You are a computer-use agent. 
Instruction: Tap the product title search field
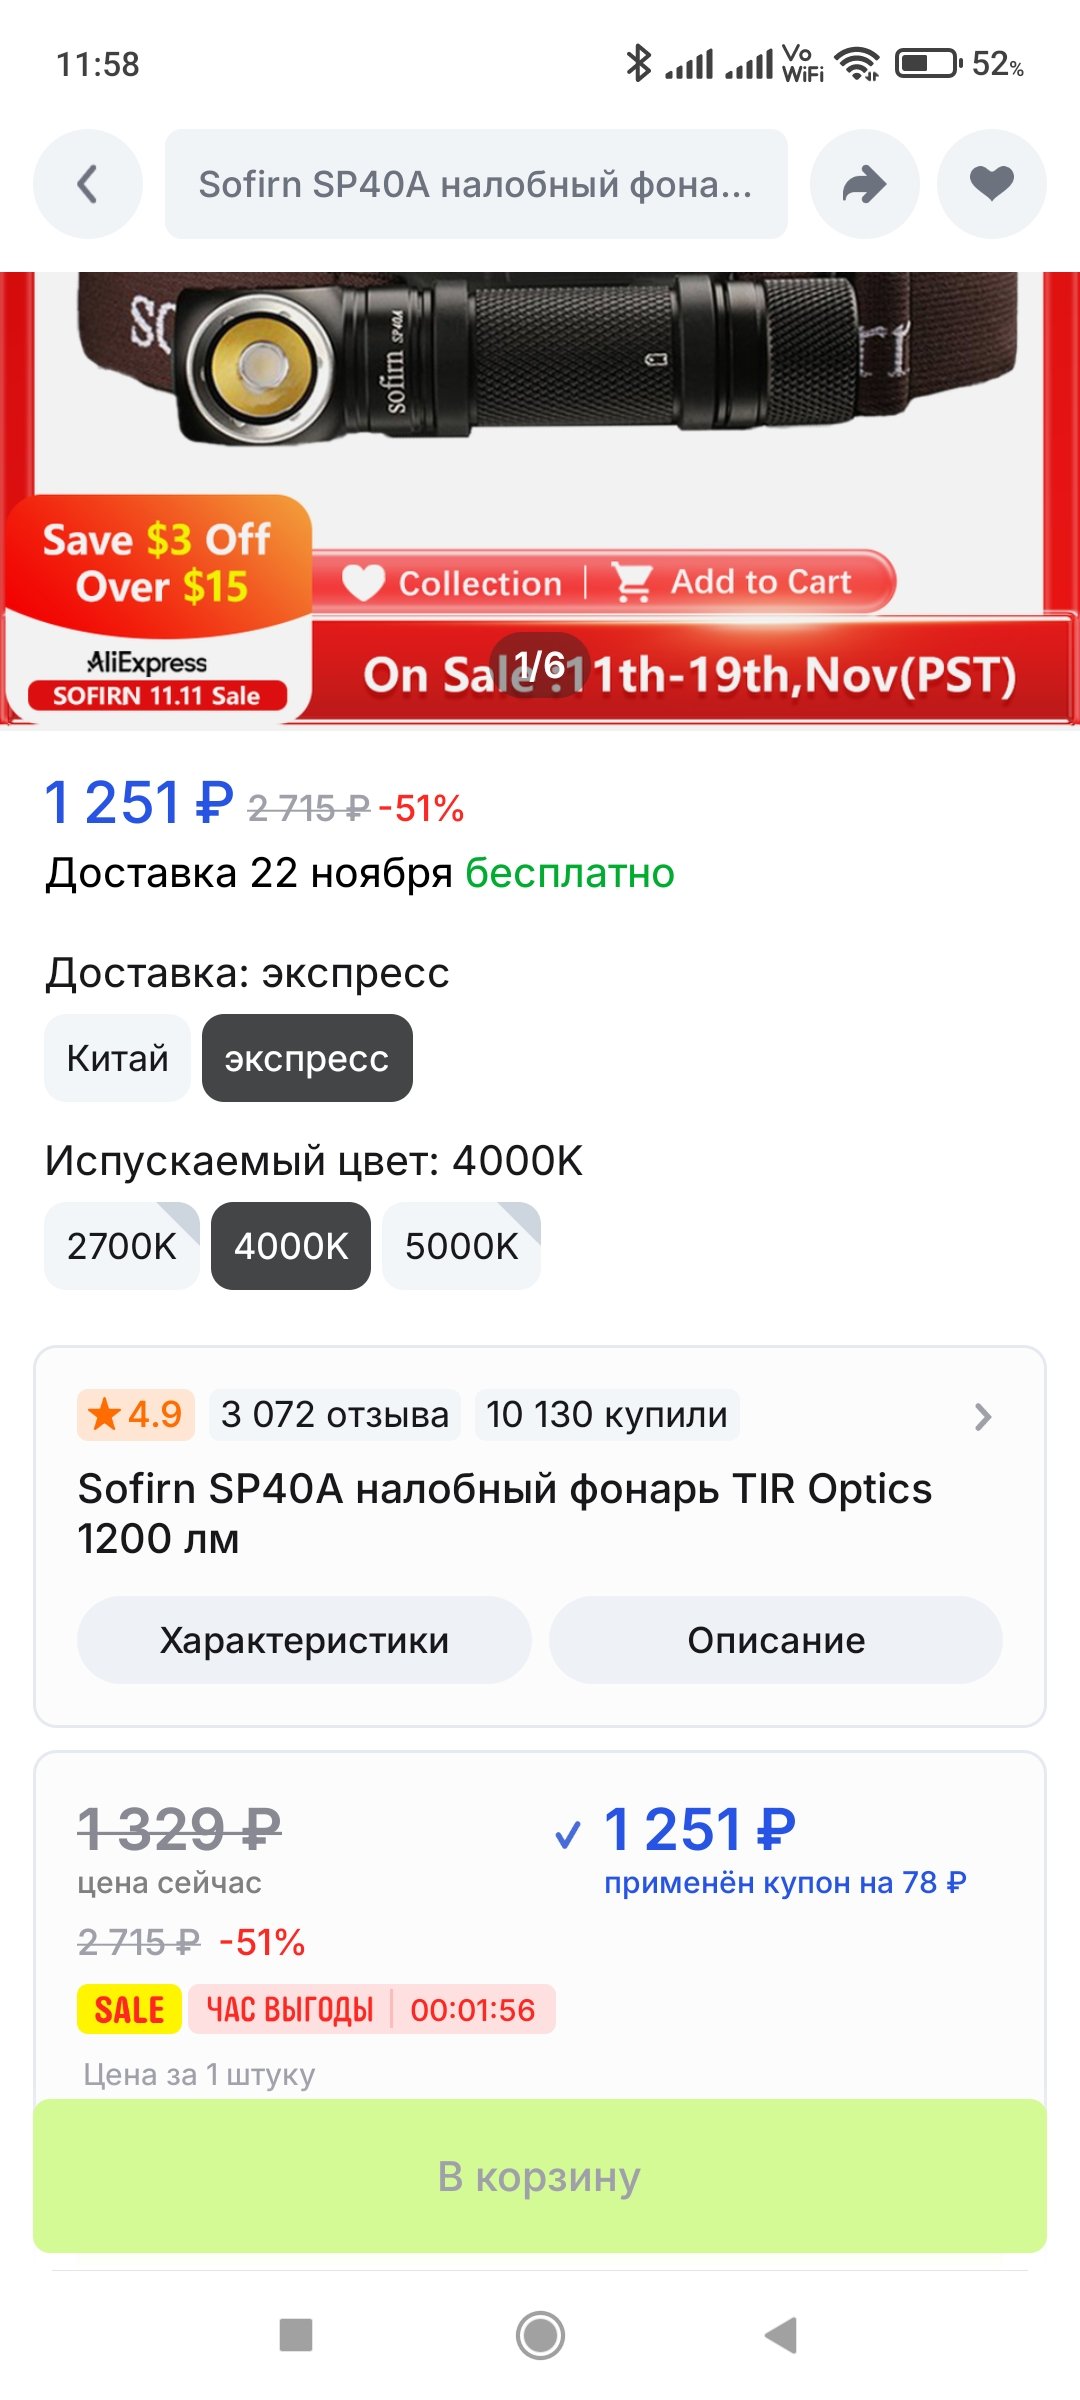point(476,184)
